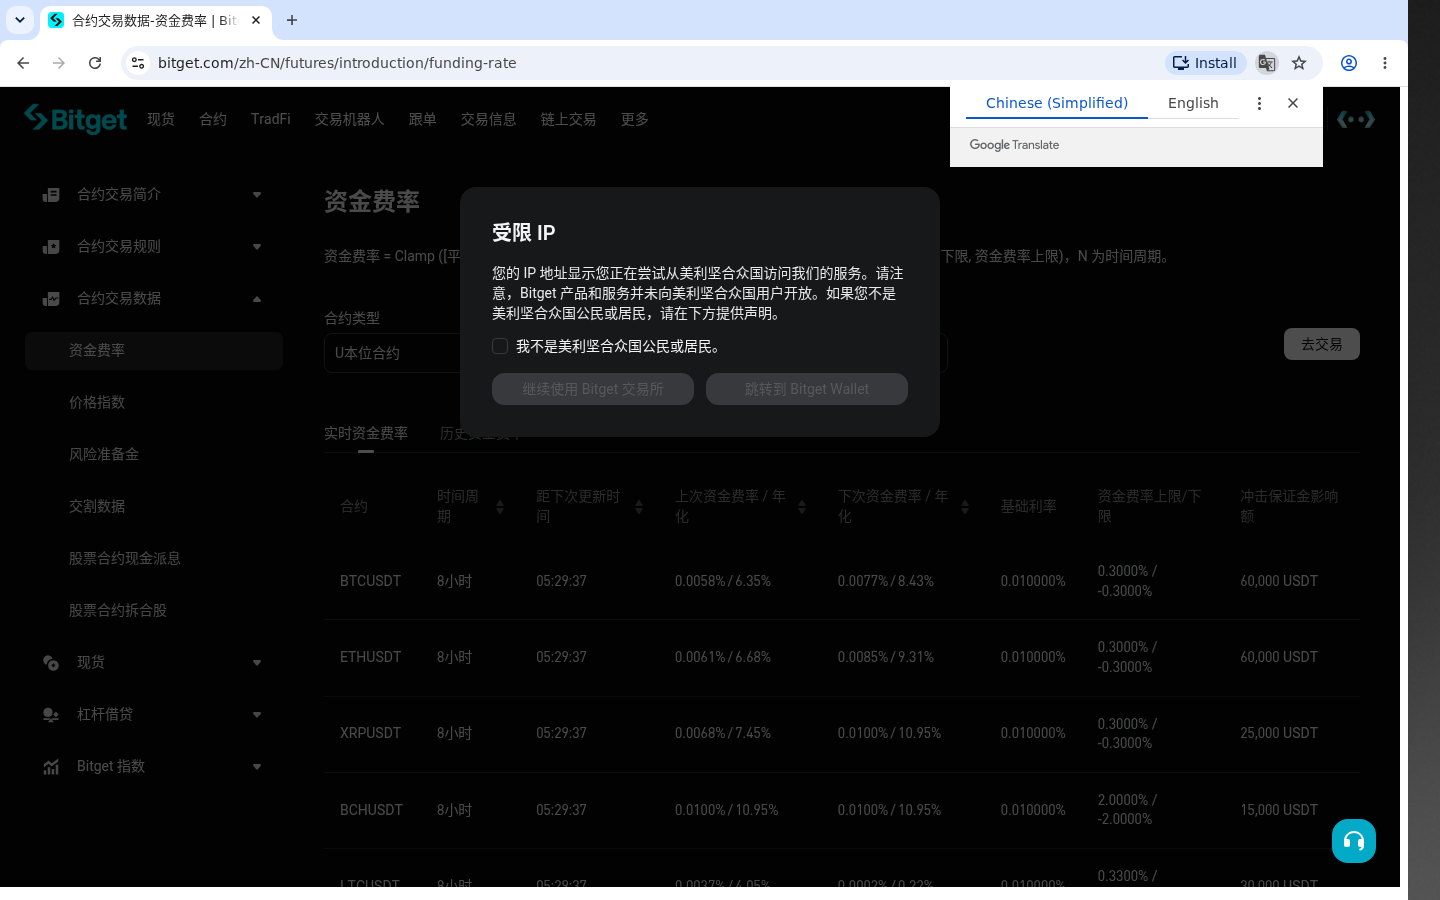The height and width of the screenshot is (900, 1440).
Task: Click the site information icon in address bar
Action: click(138, 63)
